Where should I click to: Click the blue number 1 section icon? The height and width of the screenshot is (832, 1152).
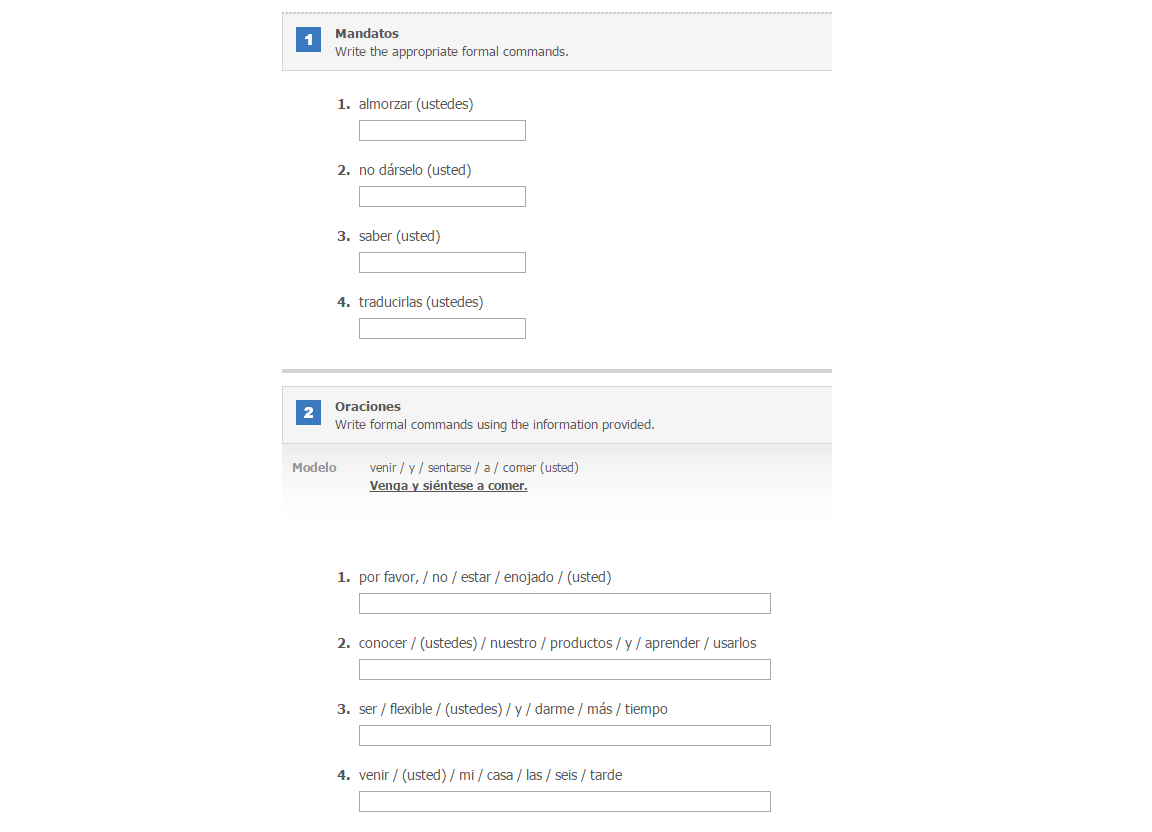pyautogui.click(x=308, y=40)
